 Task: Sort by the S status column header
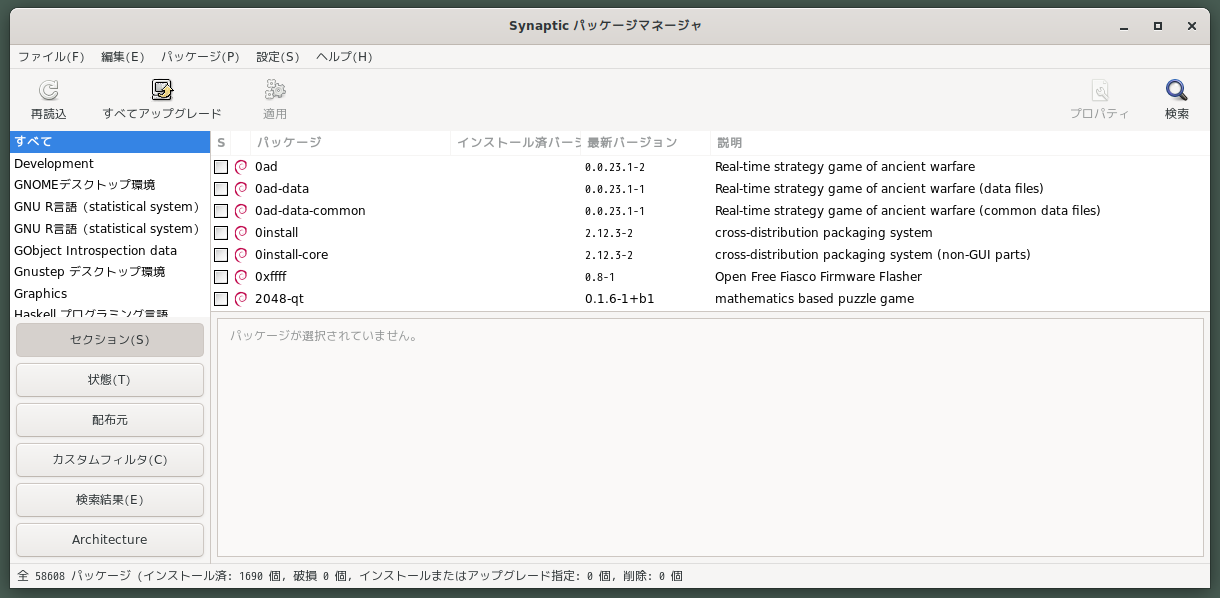coord(221,143)
